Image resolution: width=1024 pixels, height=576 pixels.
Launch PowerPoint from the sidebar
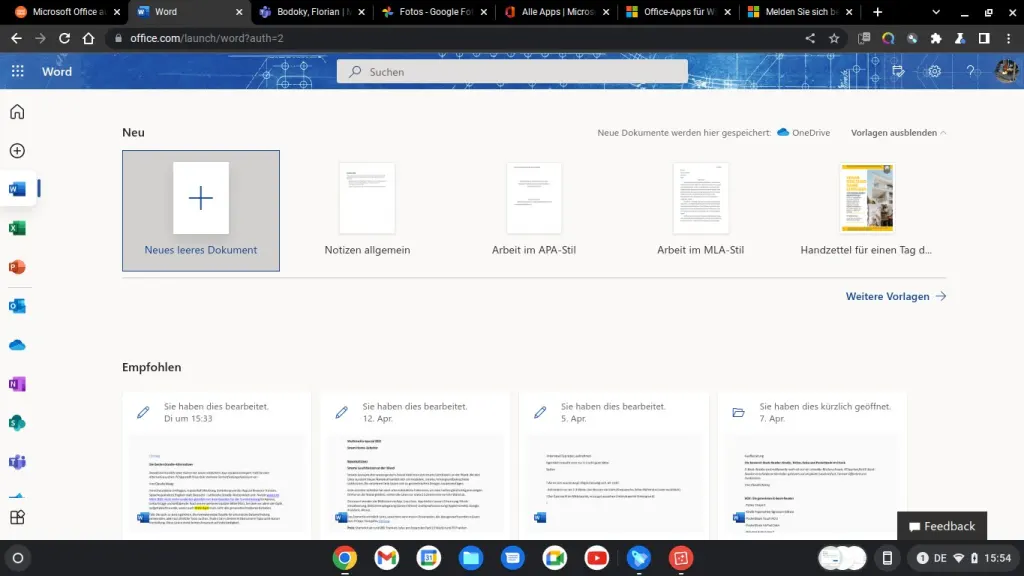[x=17, y=267]
